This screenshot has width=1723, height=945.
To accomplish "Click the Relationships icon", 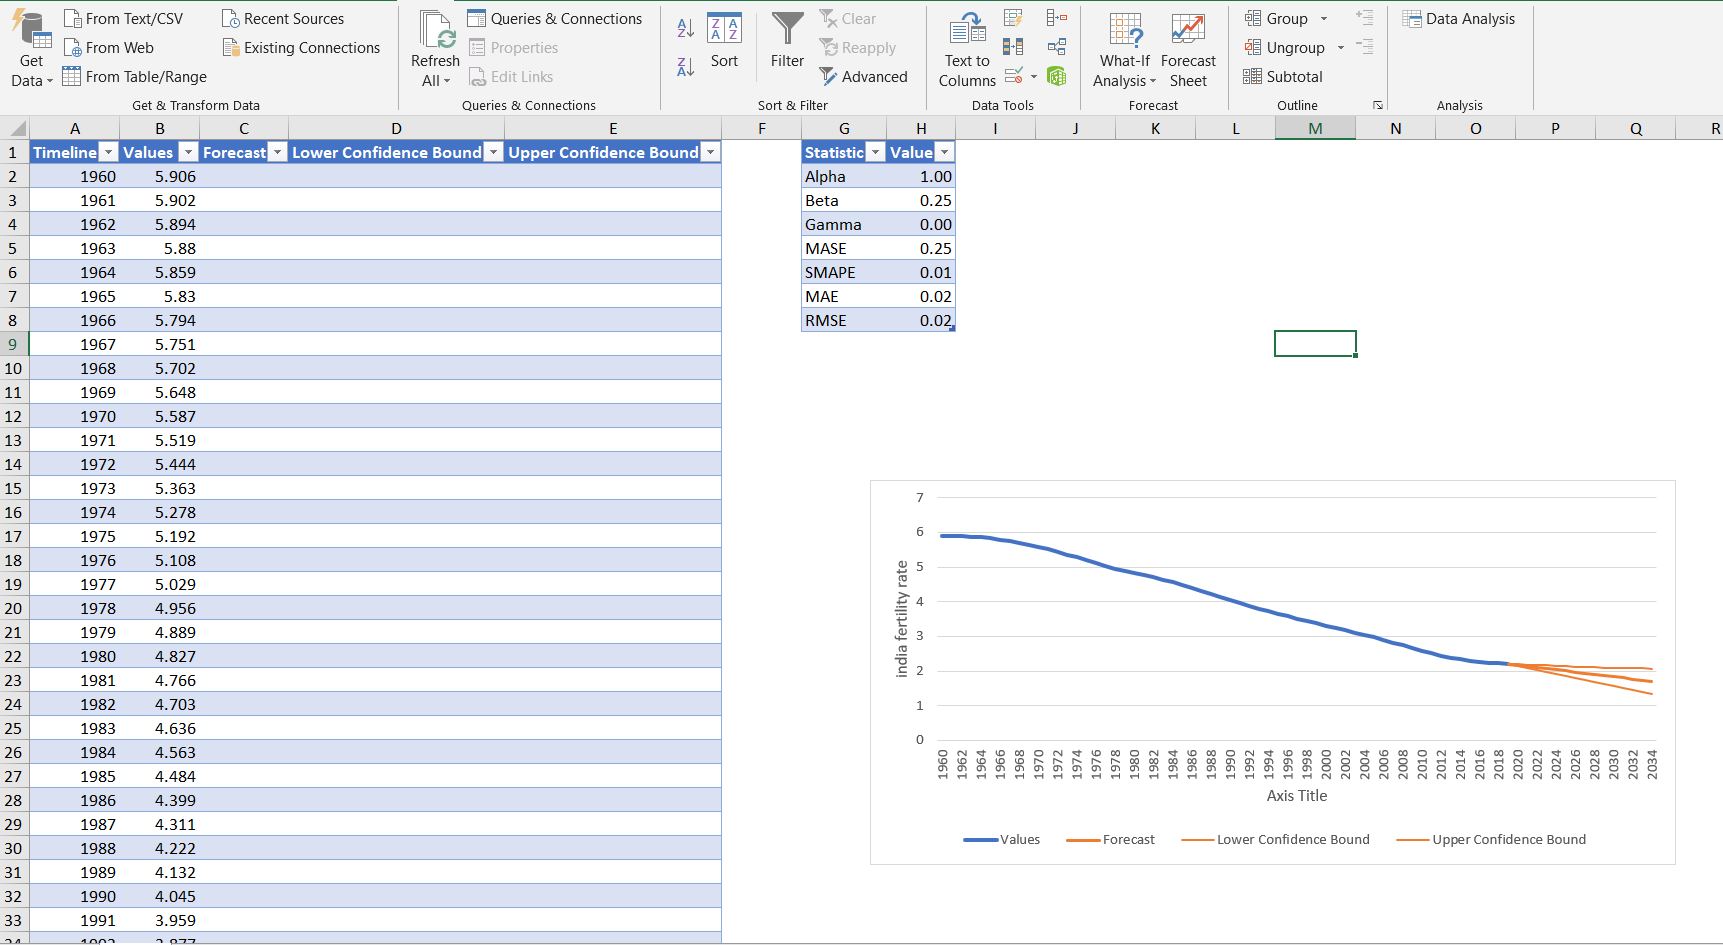I will pyautogui.click(x=1057, y=45).
